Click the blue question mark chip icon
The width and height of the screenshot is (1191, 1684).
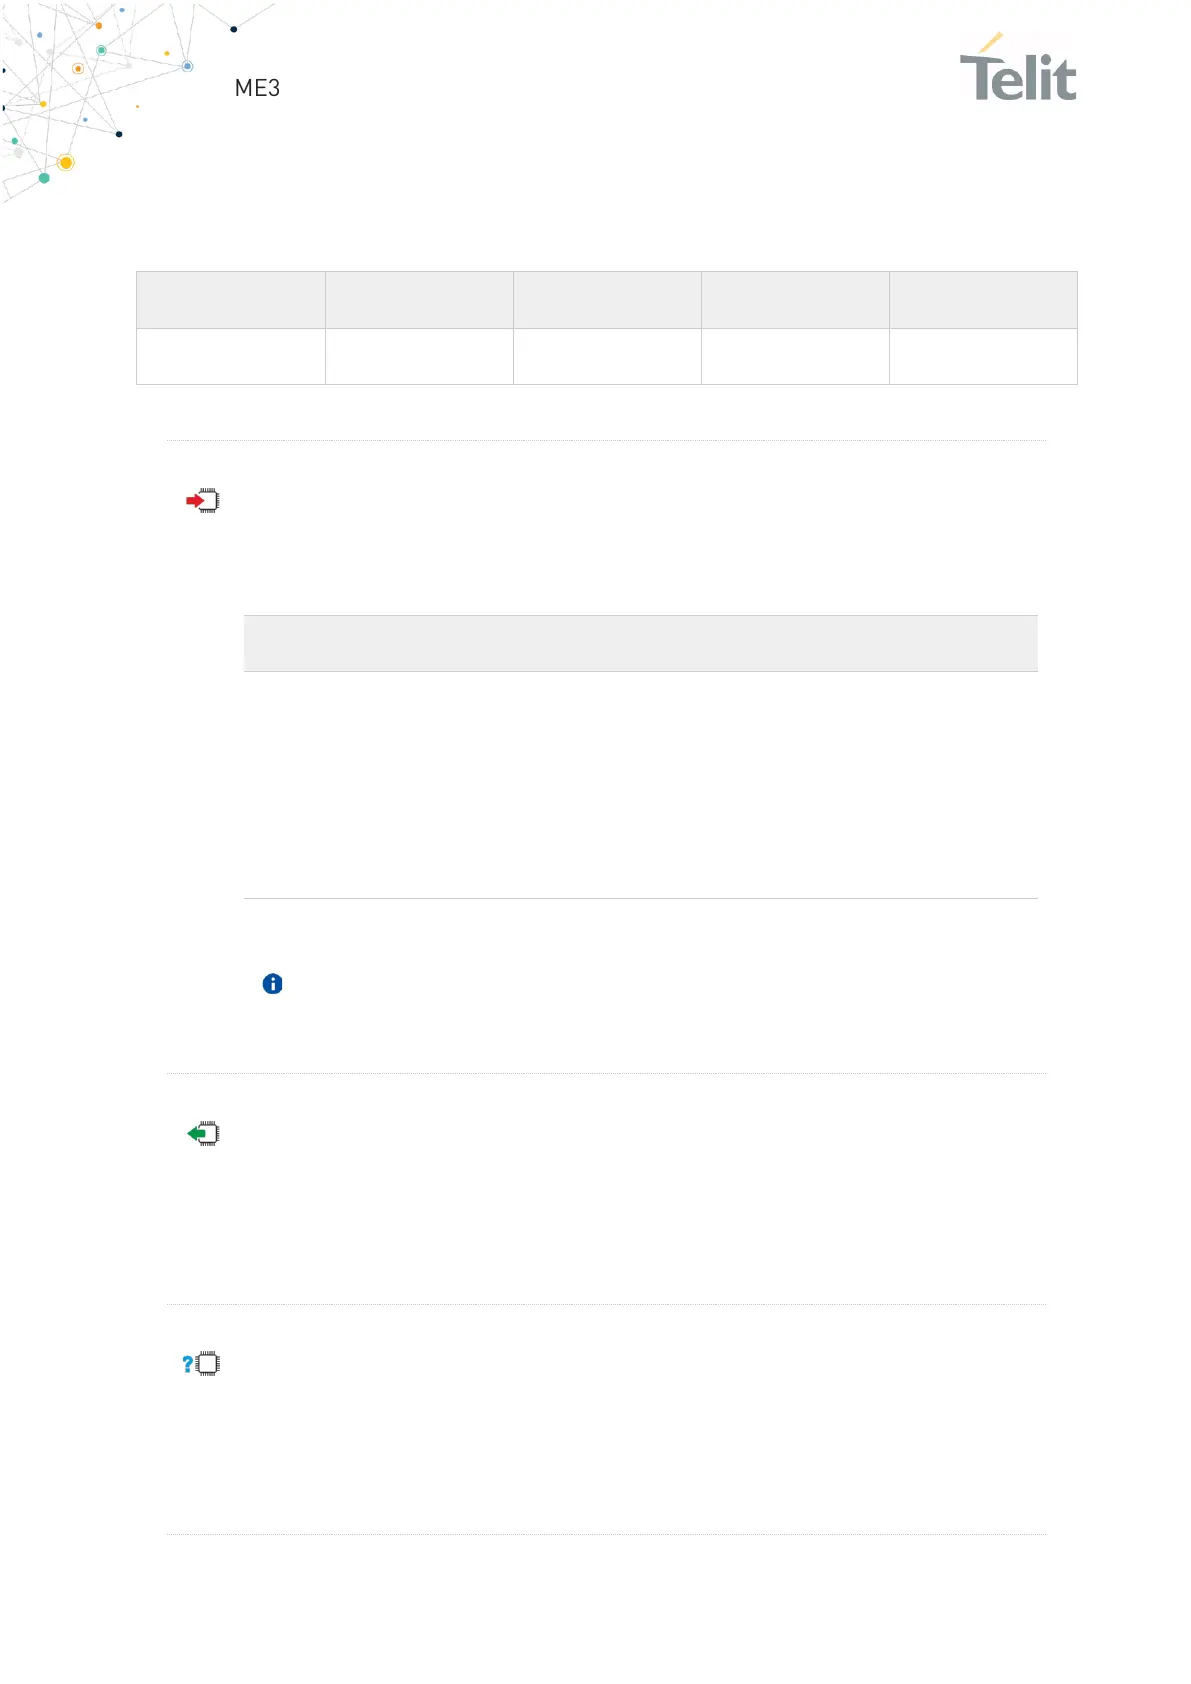(x=201, y=1364)
